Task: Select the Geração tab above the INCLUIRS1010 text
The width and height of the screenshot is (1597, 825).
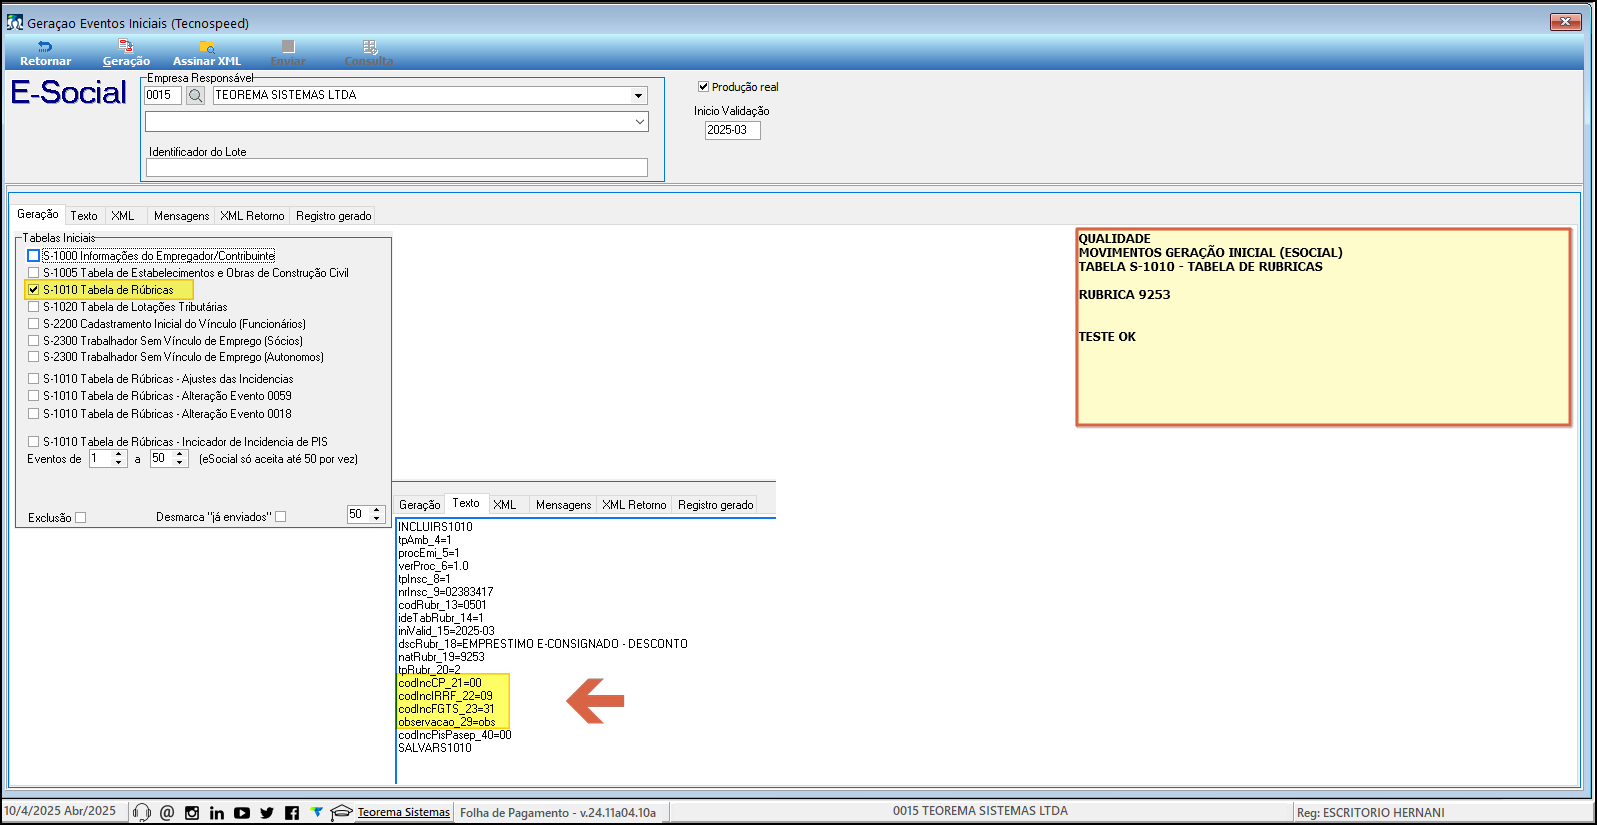Action: coord(420,505)
